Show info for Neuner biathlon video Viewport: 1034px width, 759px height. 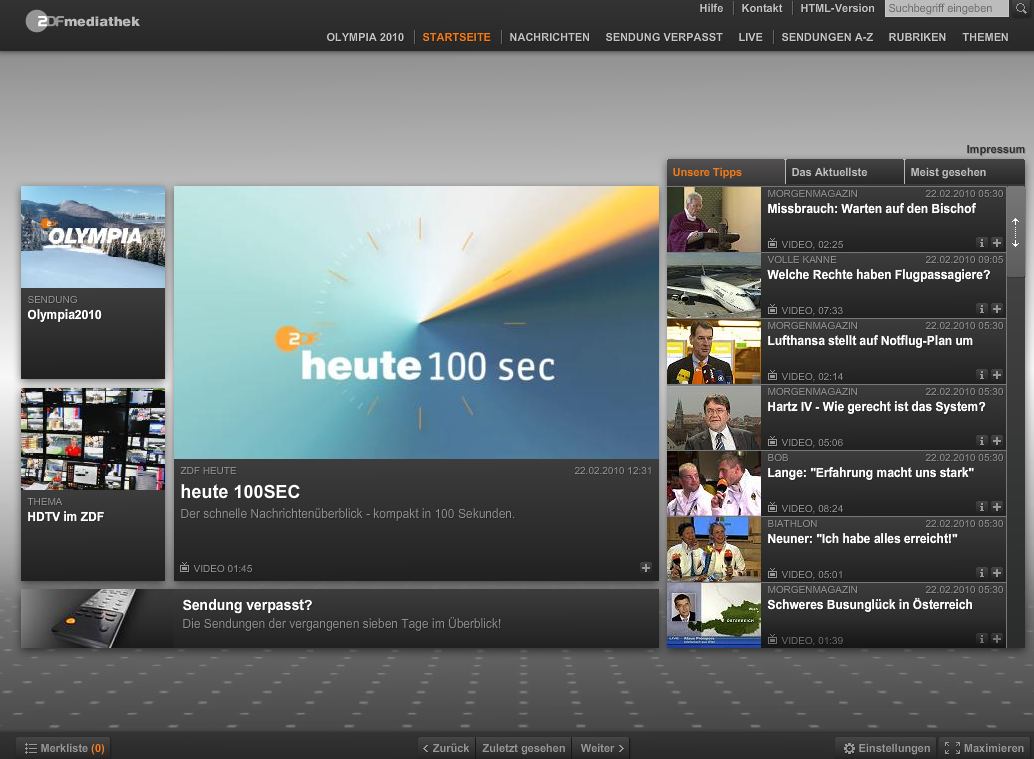tap(982, 573)
